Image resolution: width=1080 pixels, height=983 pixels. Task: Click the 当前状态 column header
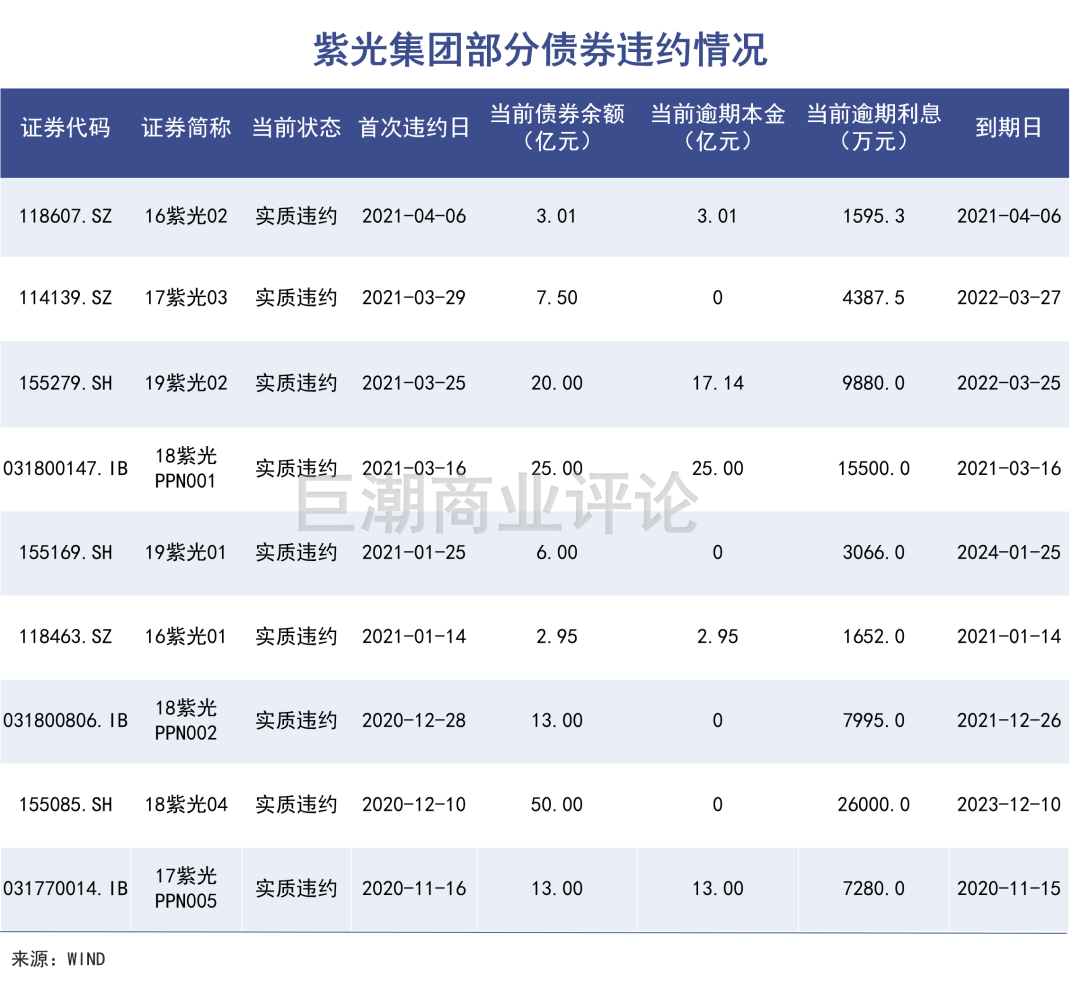(x=296, y=128)
